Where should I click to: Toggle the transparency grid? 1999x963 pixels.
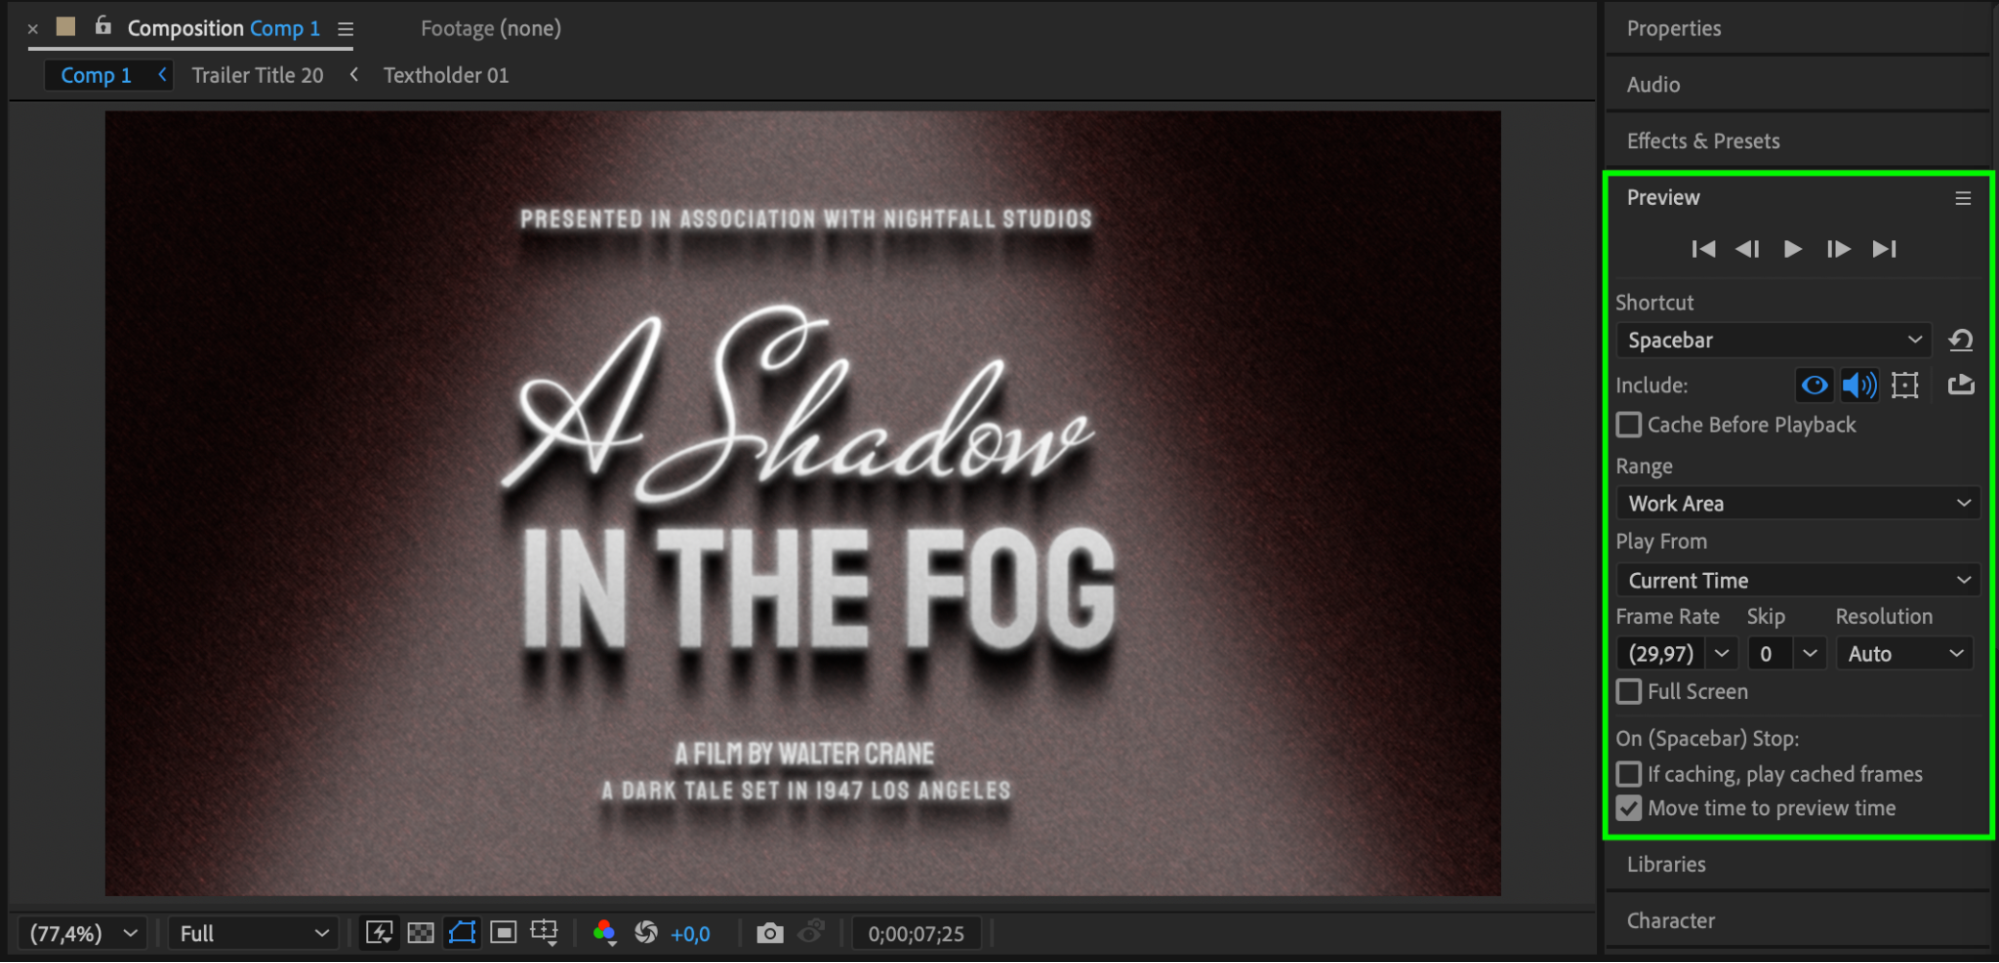421,933
